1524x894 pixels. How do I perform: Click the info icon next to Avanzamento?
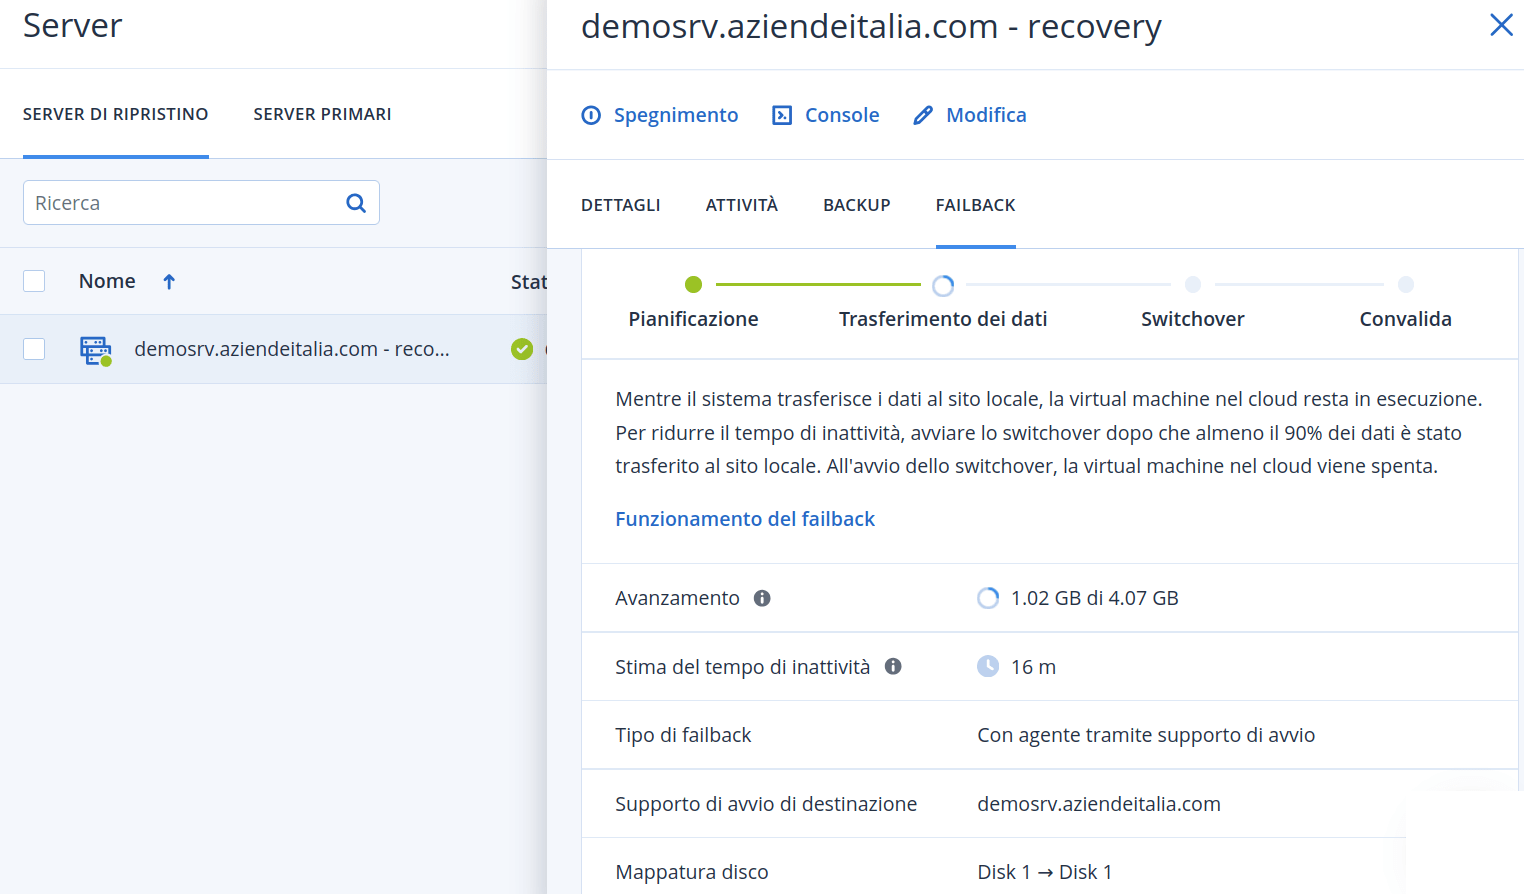pyautogui.click(x=762, y=598)
